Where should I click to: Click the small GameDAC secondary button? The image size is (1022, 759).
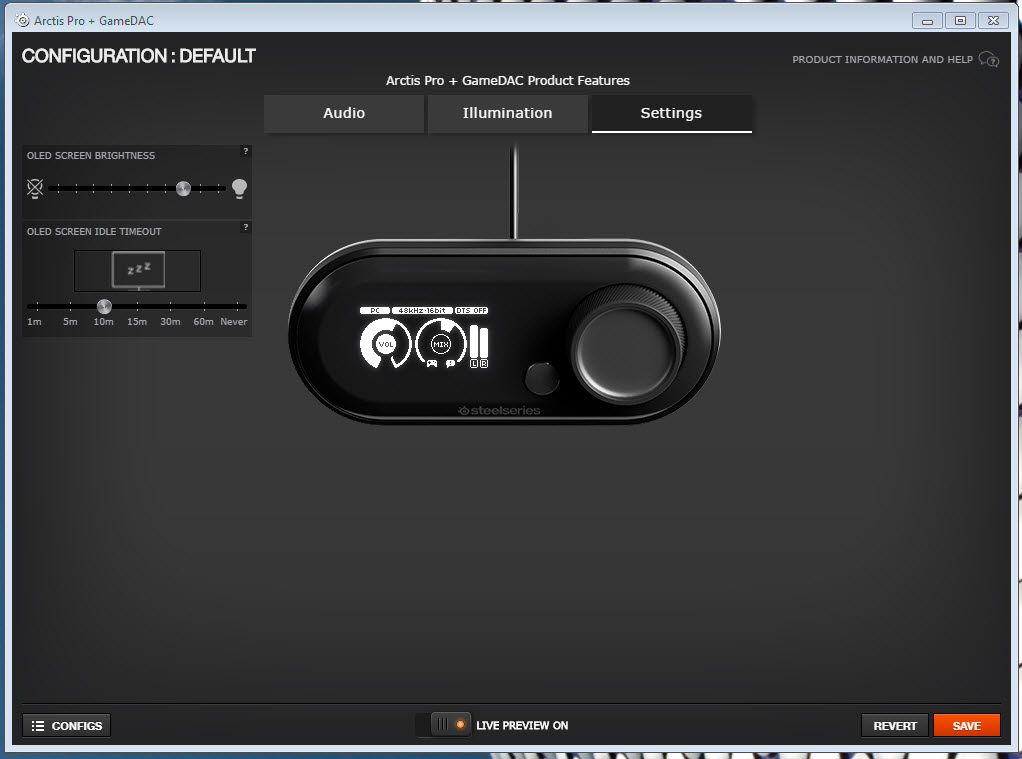pyautogui.click(x=542, y=378)
